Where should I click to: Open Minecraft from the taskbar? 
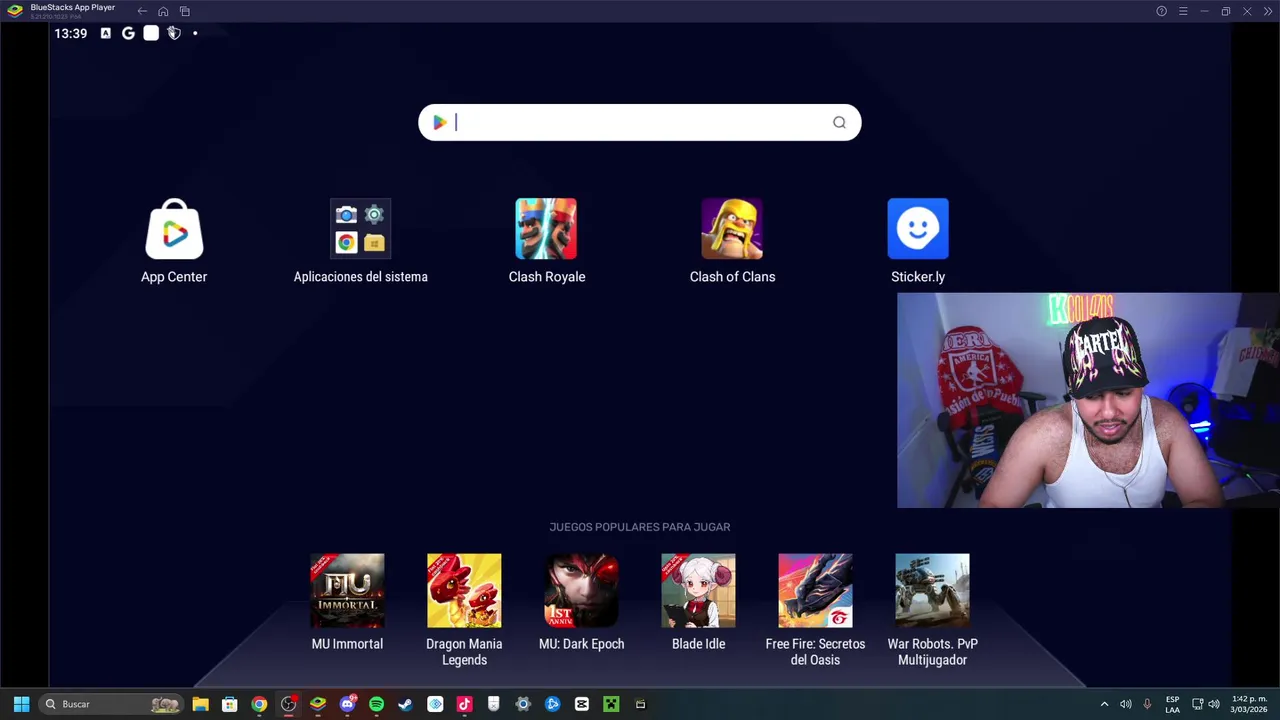[611, 704]
